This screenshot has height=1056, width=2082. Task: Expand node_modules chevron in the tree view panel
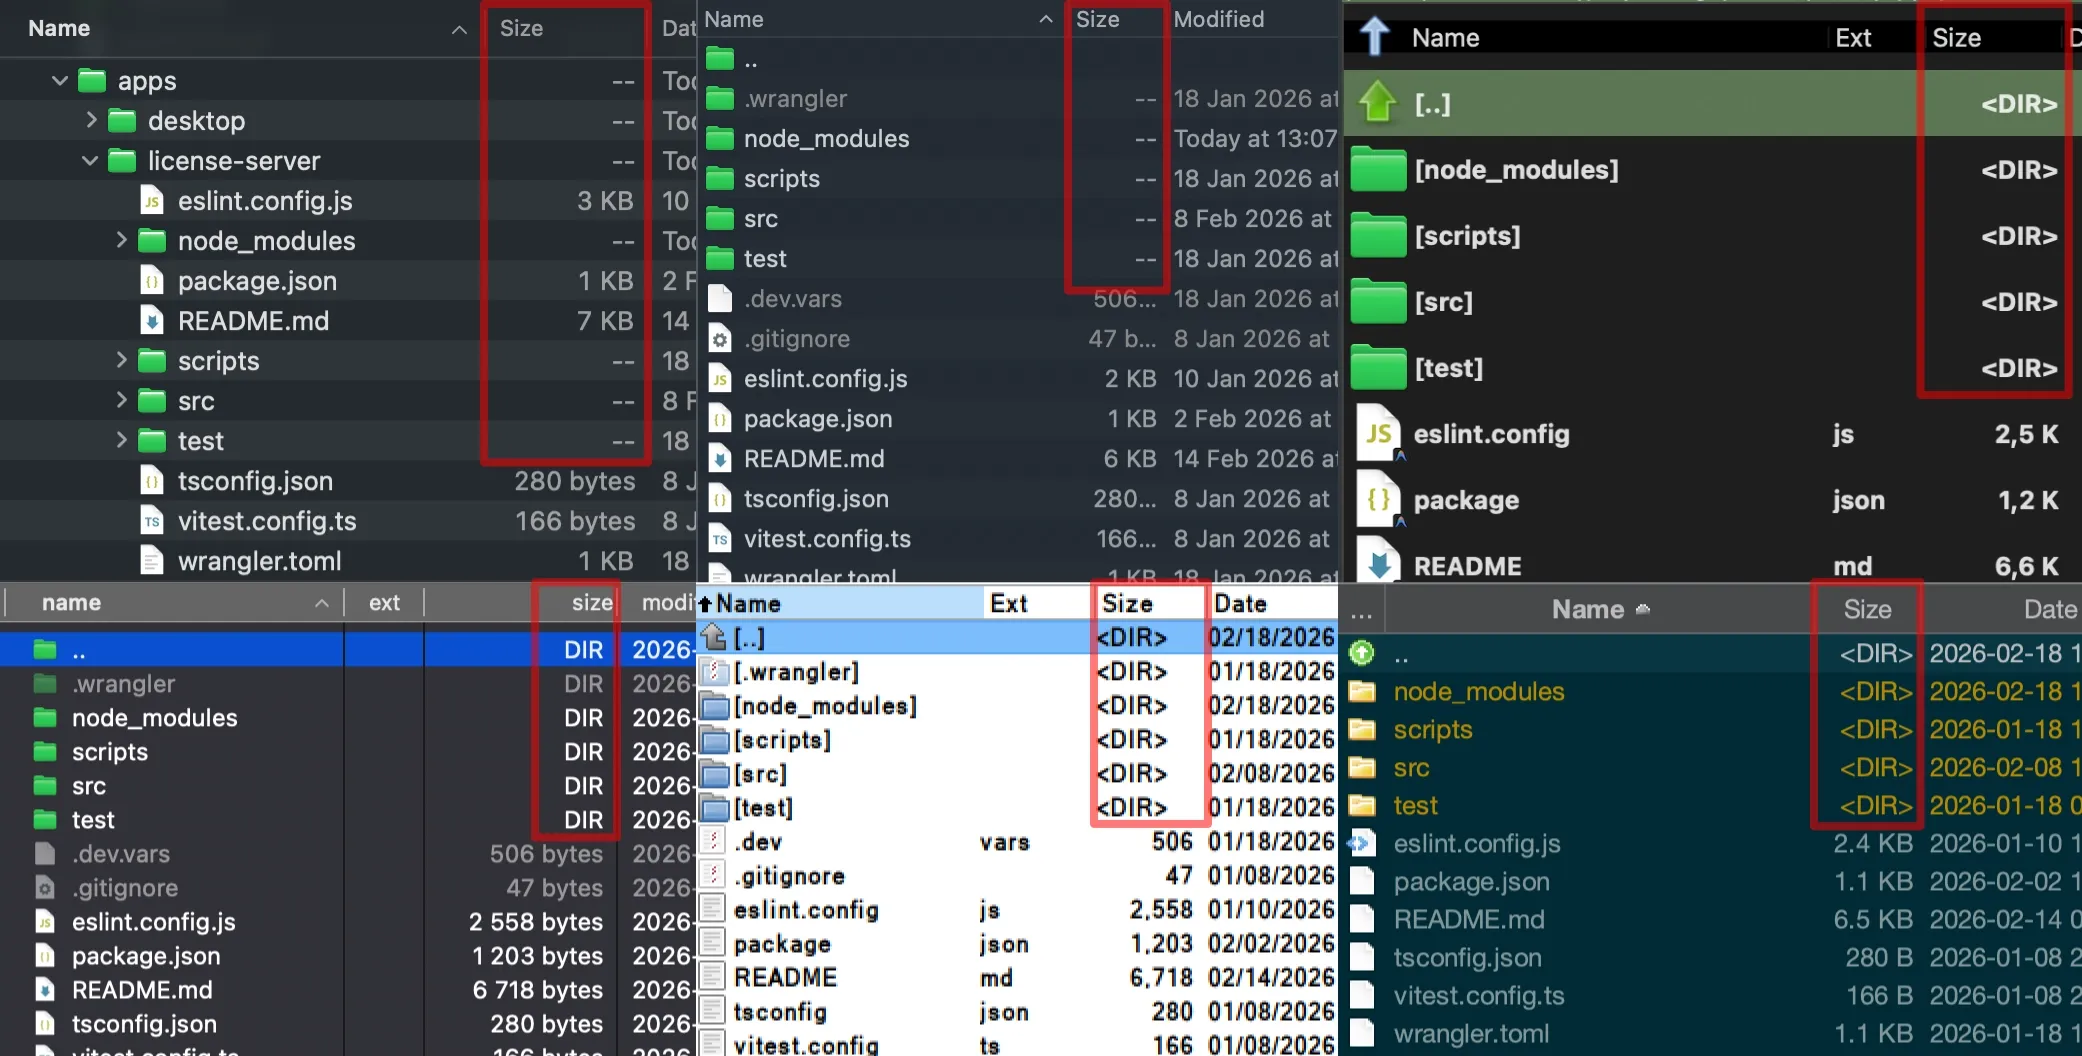coord(121,240)
